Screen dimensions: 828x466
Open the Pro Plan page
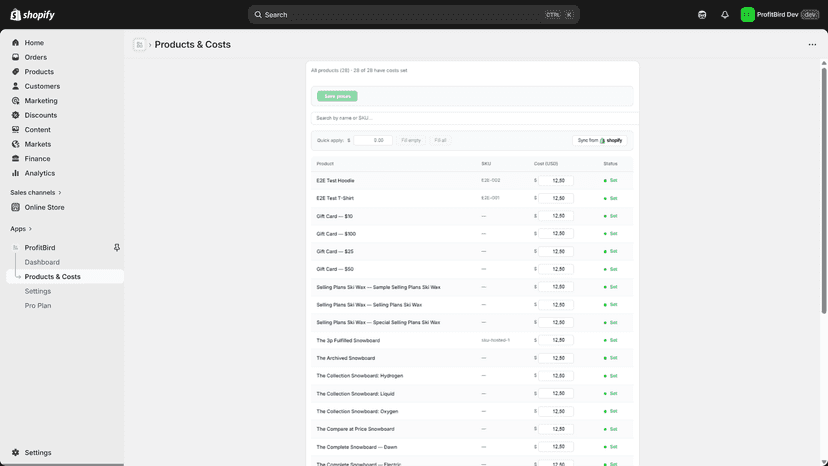click(x=37, y=305)
